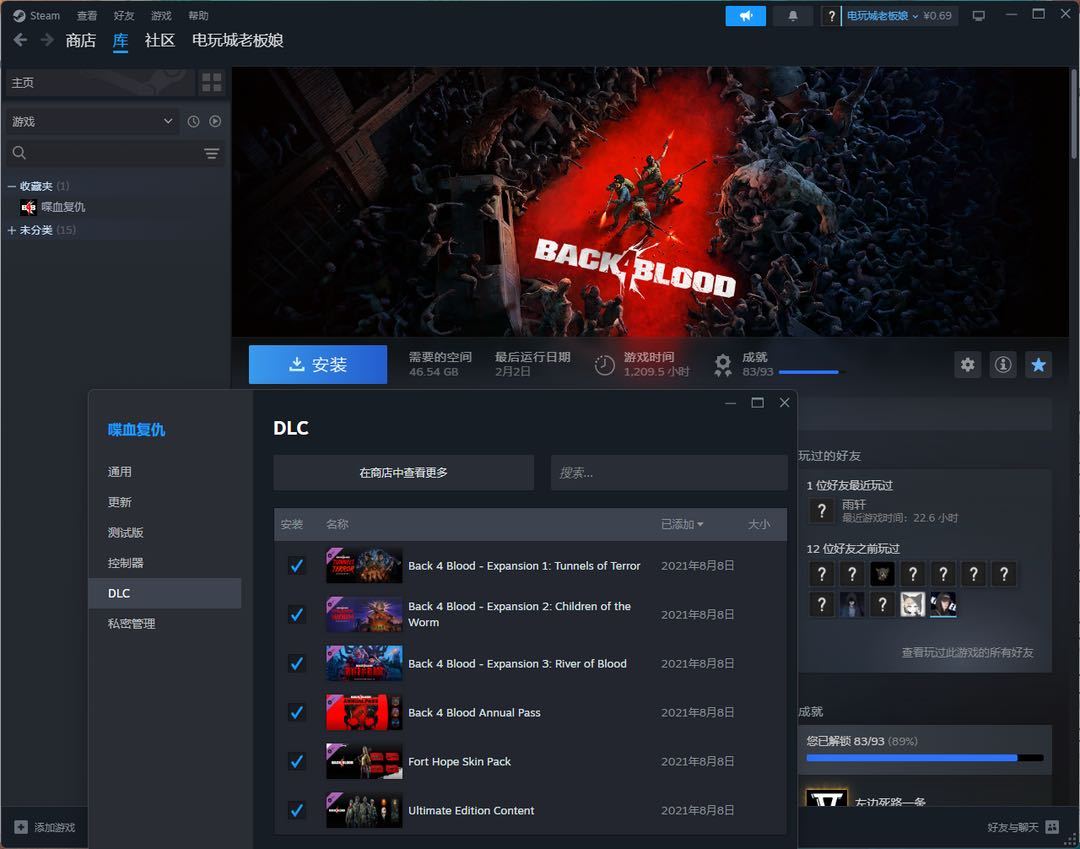Click achievements progress bar under 您已解锁 83/93
Screen dimensions: 1080x849
[924, 757]
